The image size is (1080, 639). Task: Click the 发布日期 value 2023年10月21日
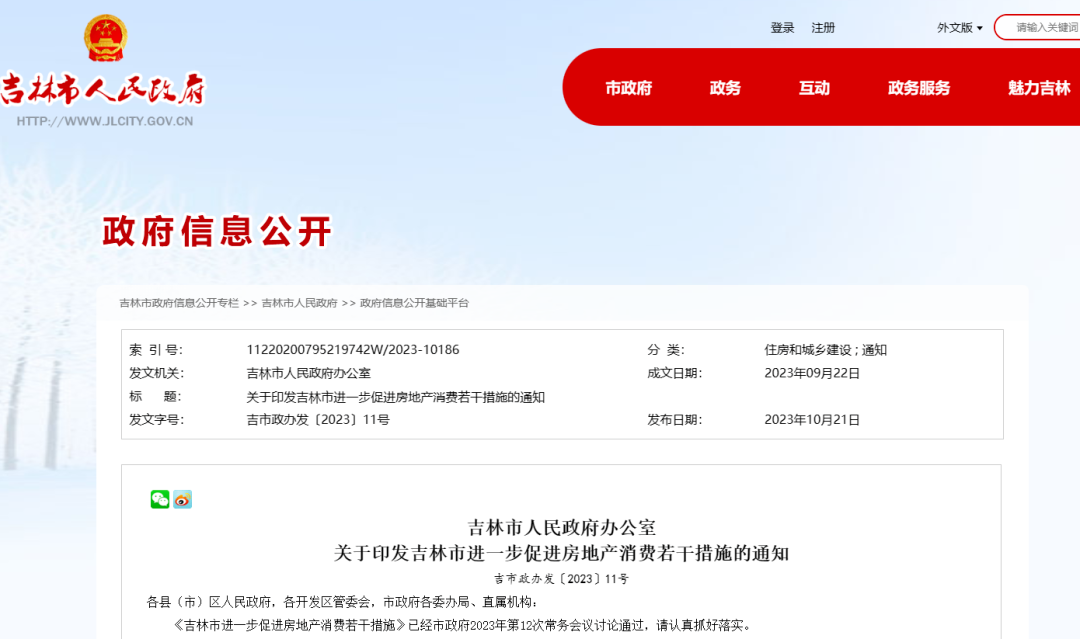(x=812, y=420)
